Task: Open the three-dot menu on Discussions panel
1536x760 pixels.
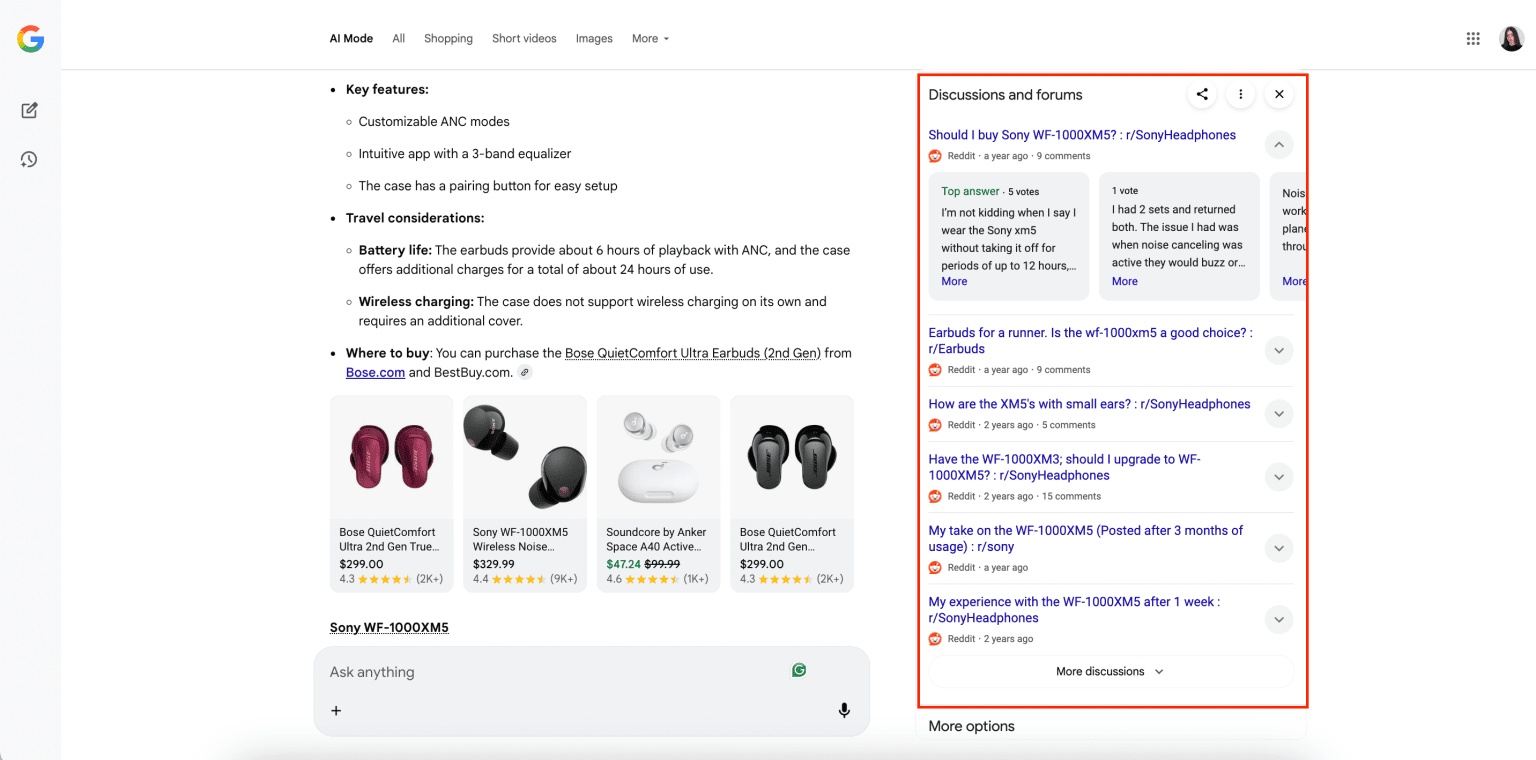Action: pyautogui.click(x=1240, y=94)
